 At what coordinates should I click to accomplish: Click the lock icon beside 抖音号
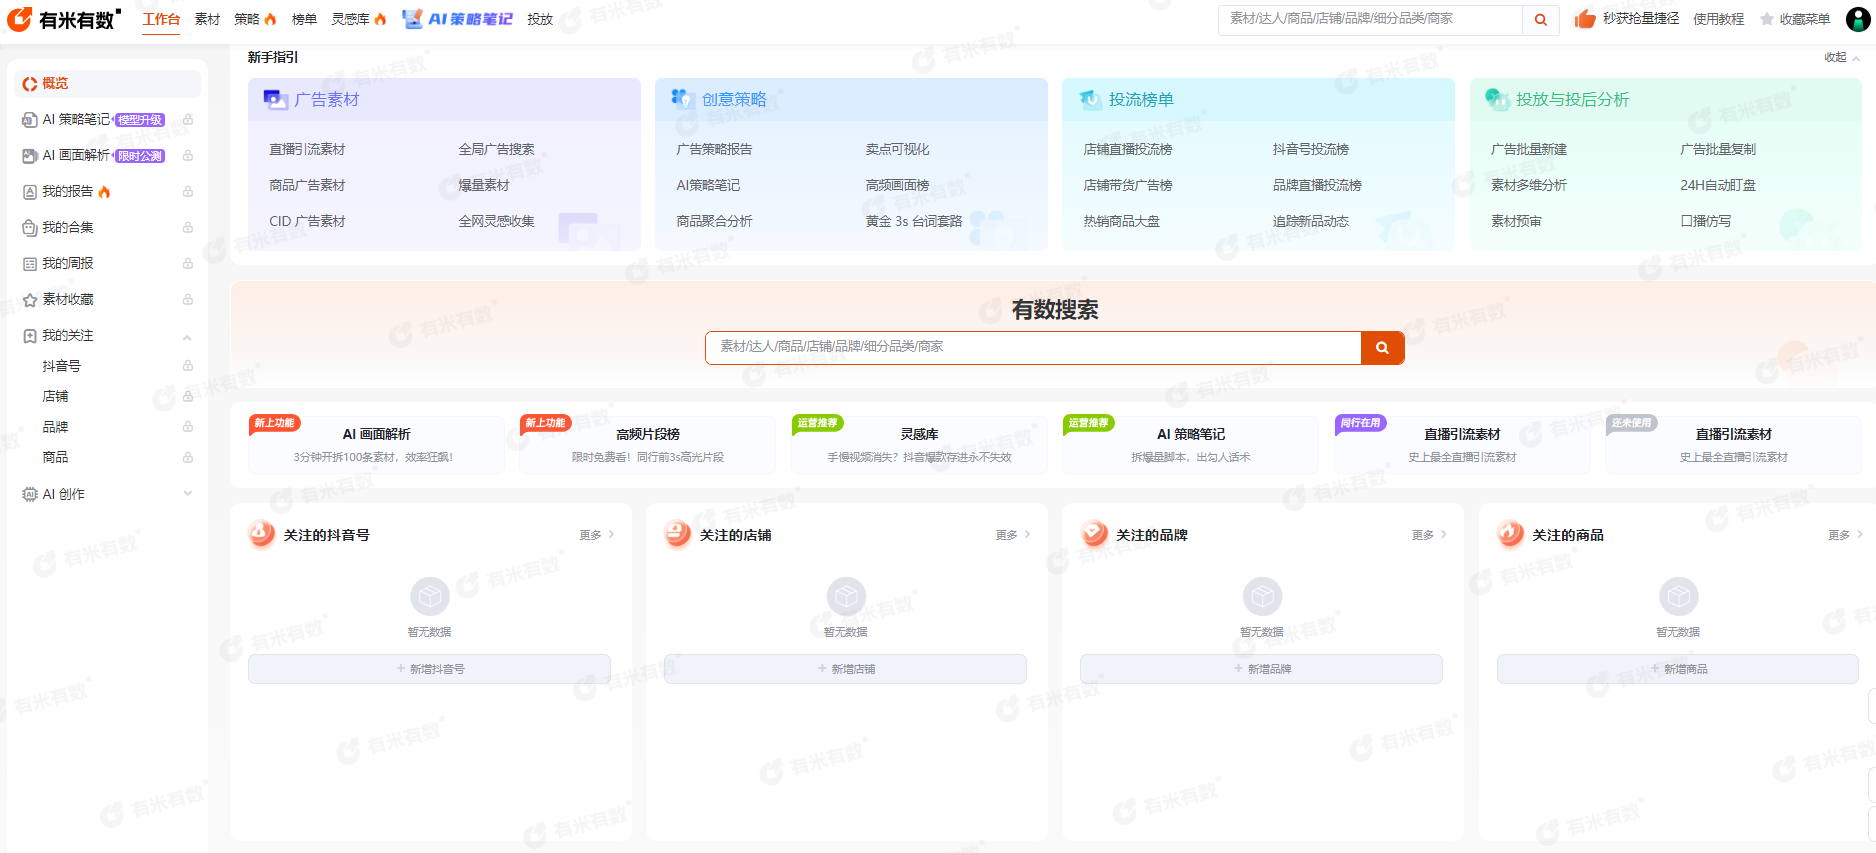188,366
